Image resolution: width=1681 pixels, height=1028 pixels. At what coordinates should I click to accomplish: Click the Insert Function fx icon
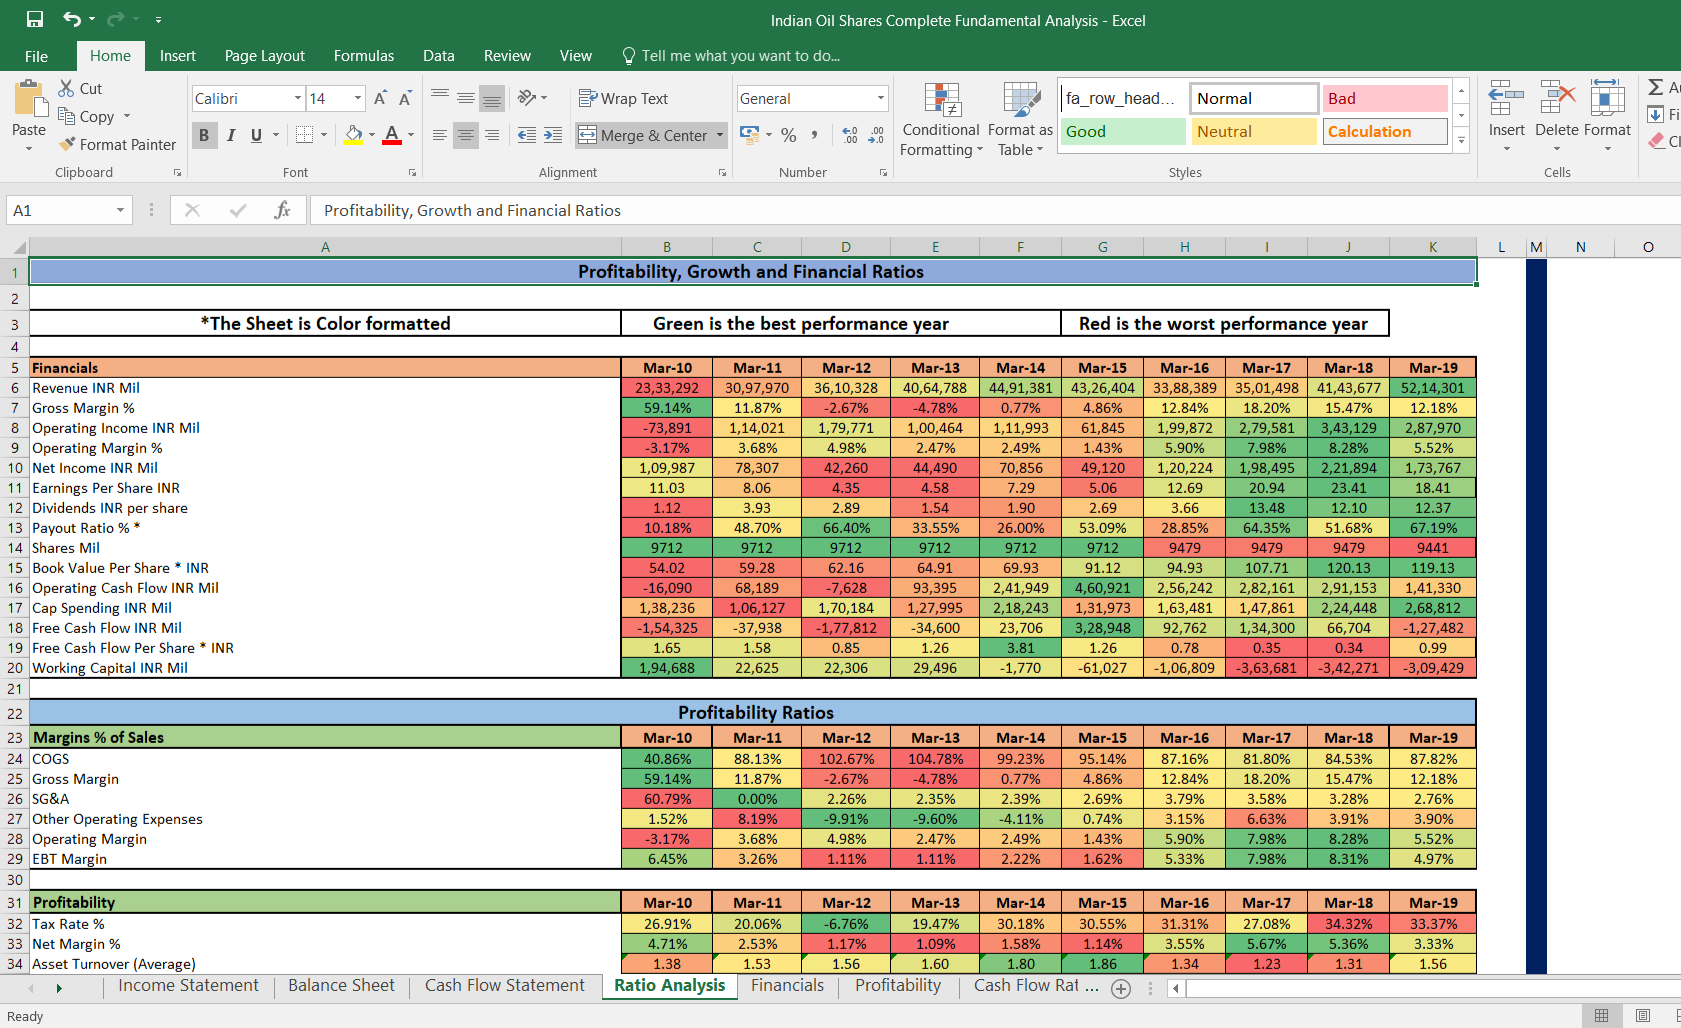coord(282,210)
